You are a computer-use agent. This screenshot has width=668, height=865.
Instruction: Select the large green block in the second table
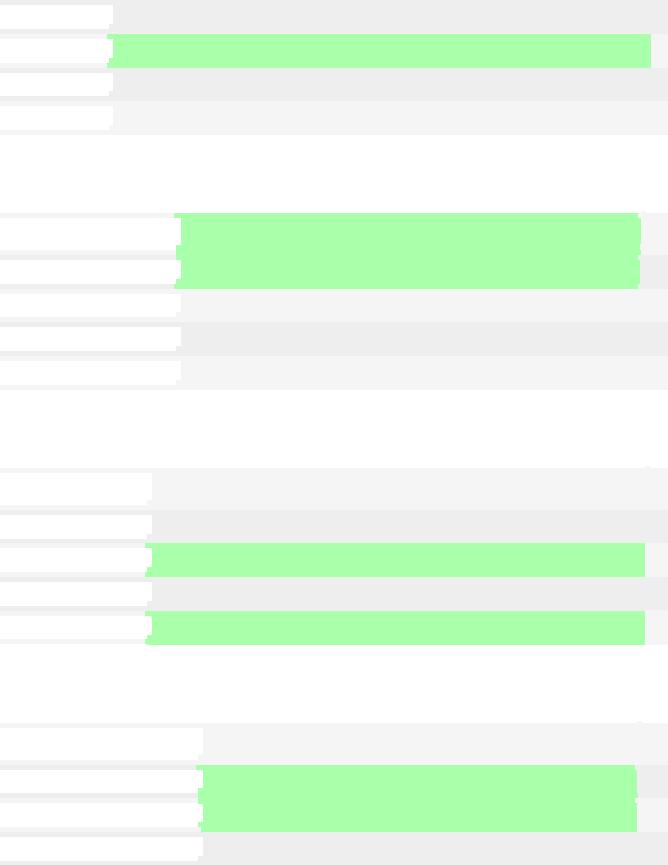tap(408, 250)
